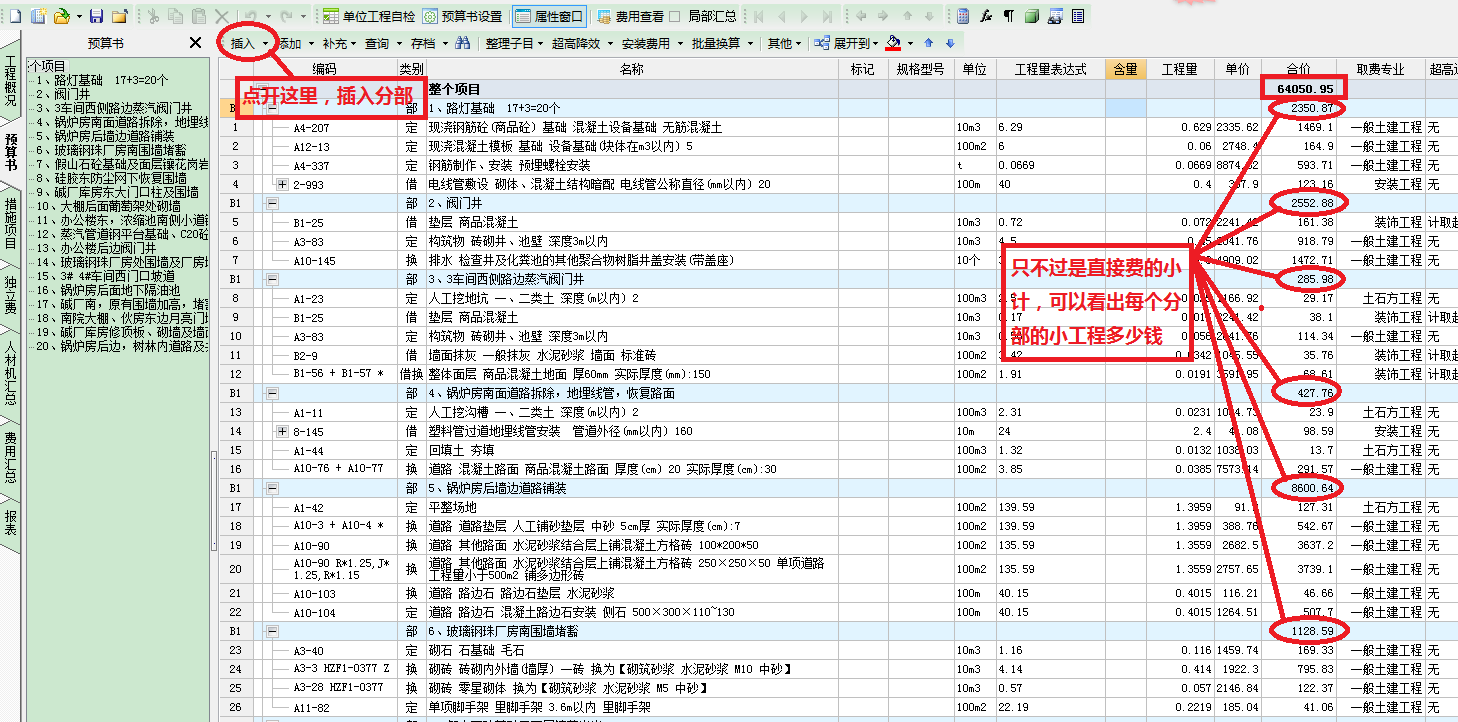Click the 含量 column header

click(1125, 69)
